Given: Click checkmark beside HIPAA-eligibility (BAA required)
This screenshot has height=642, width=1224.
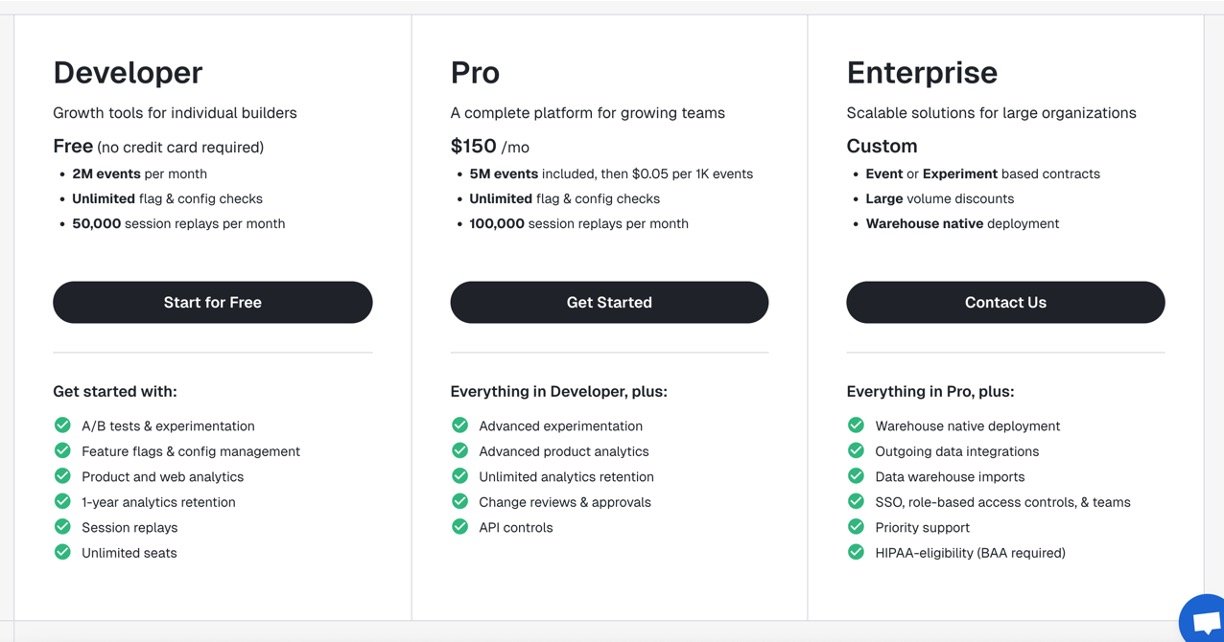Looking at the screenshot, I should point(856,552).
